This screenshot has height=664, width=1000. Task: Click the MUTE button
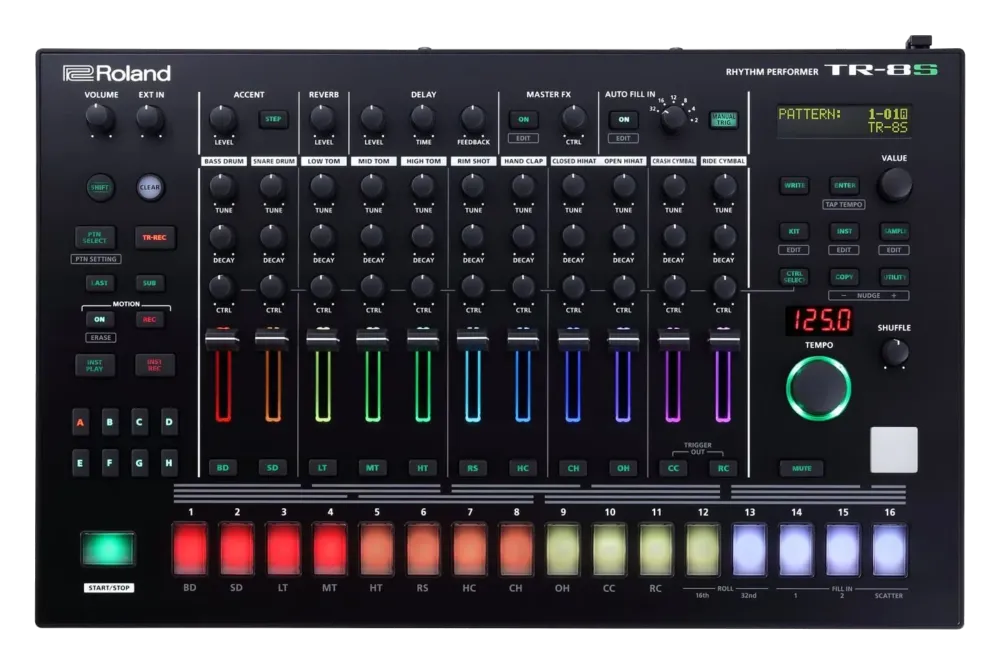802,468
